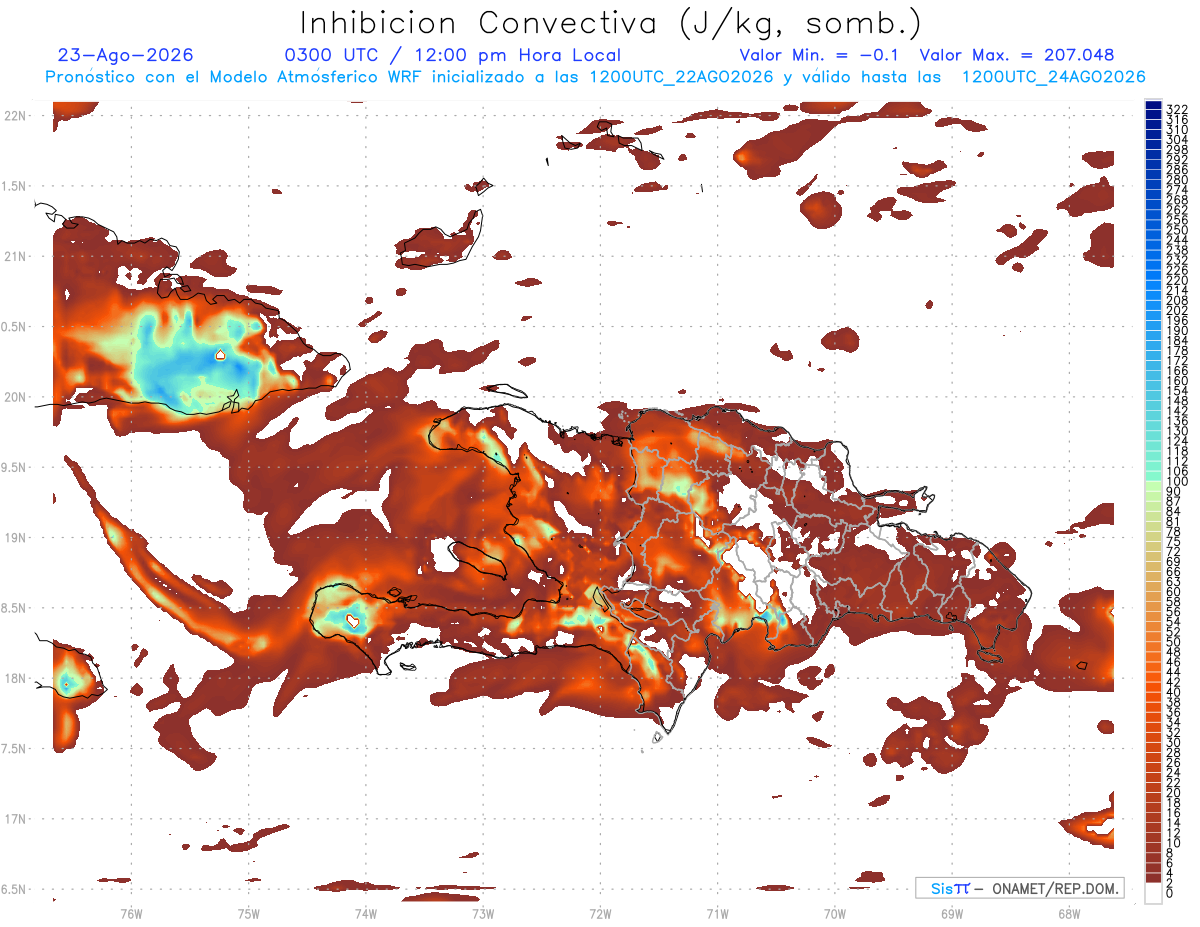Click the "75W" longitude label
Viewport: 1200px width, 927px height.
(x=248, y=914)
